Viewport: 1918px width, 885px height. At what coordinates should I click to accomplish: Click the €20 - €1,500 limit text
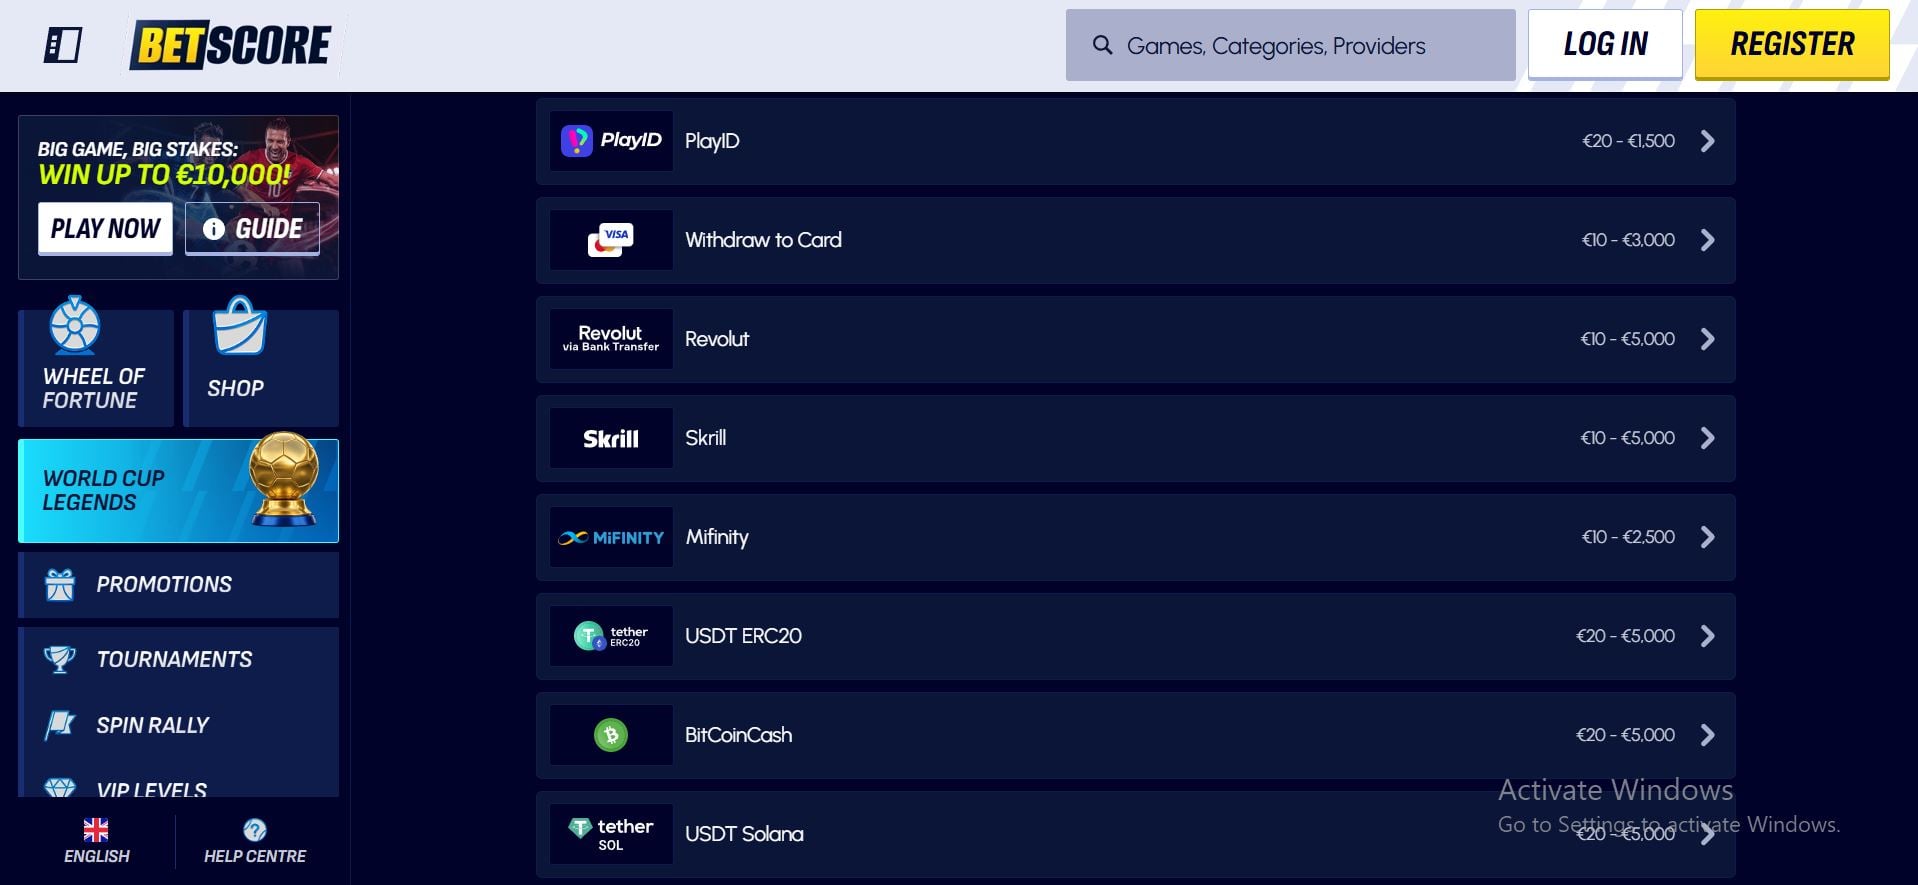tap(1628, 141)
